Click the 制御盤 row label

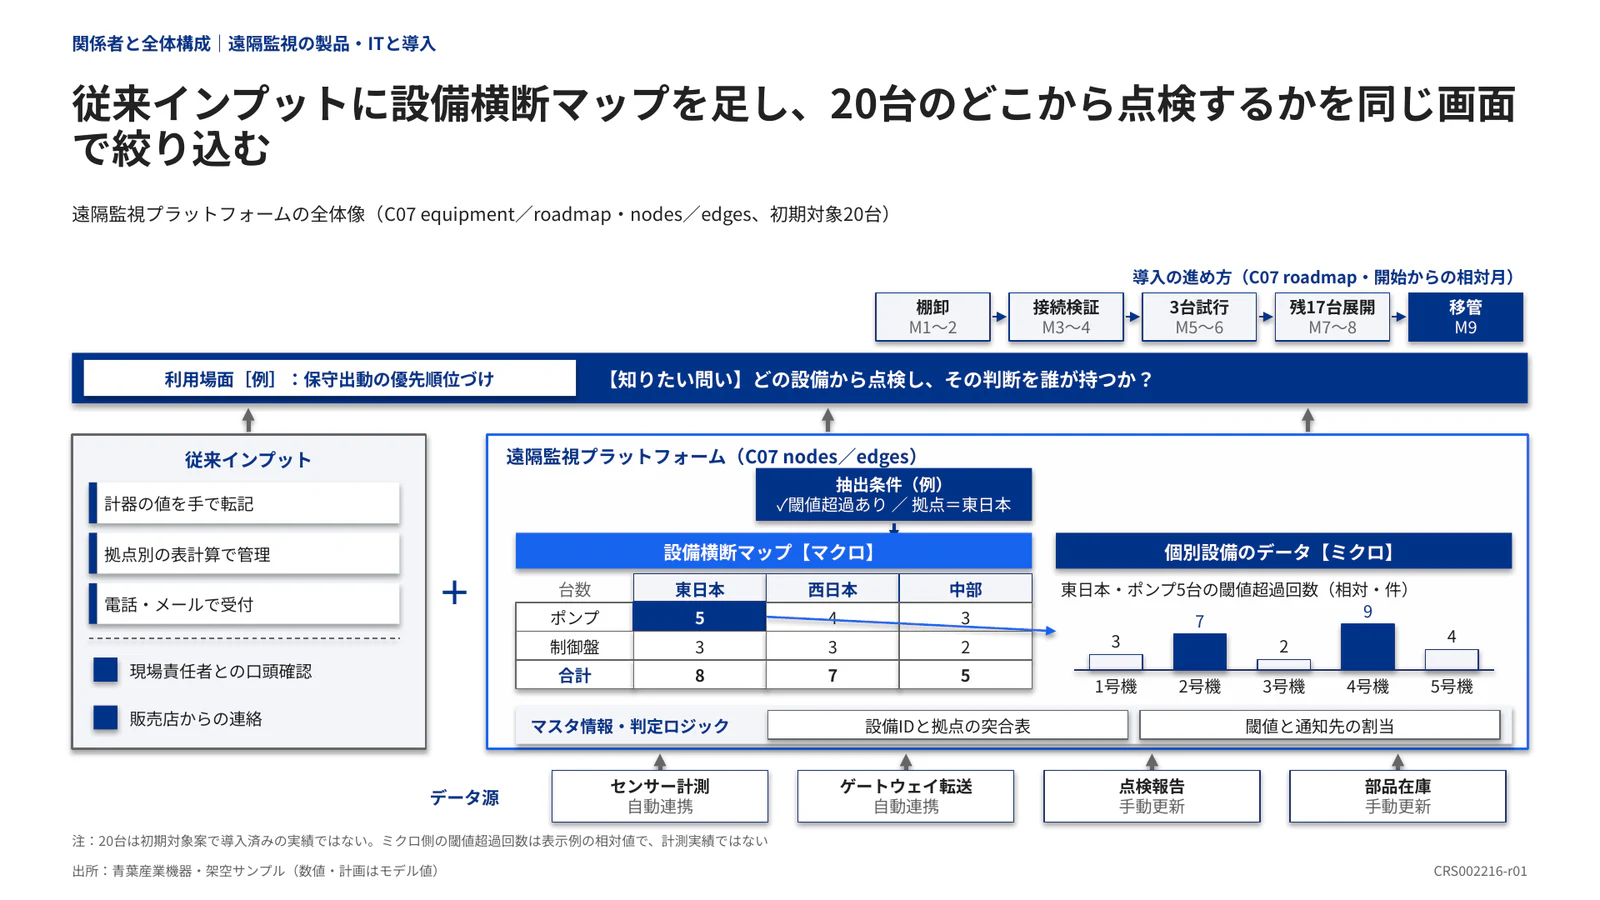574,647
